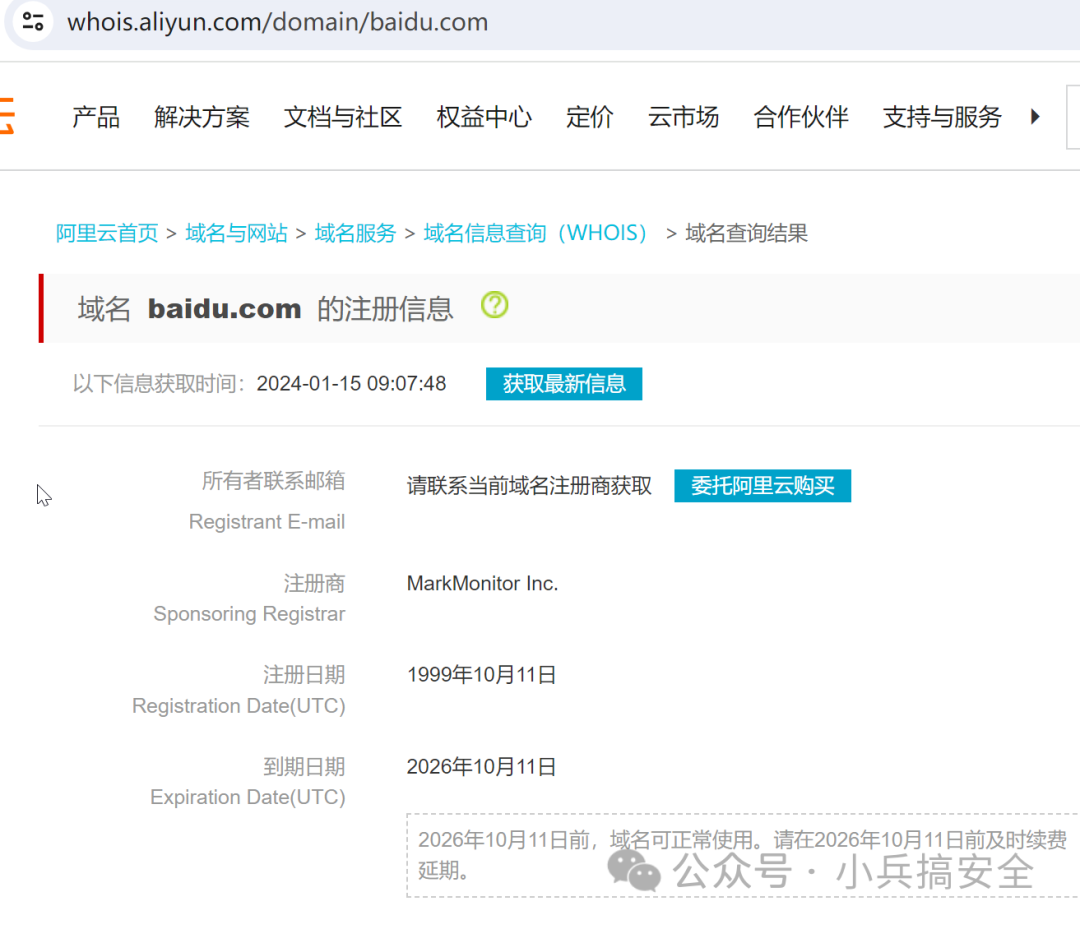Select registration date 1999年10月11日
Screen dimensions: 1080x929
coord(481,675)
